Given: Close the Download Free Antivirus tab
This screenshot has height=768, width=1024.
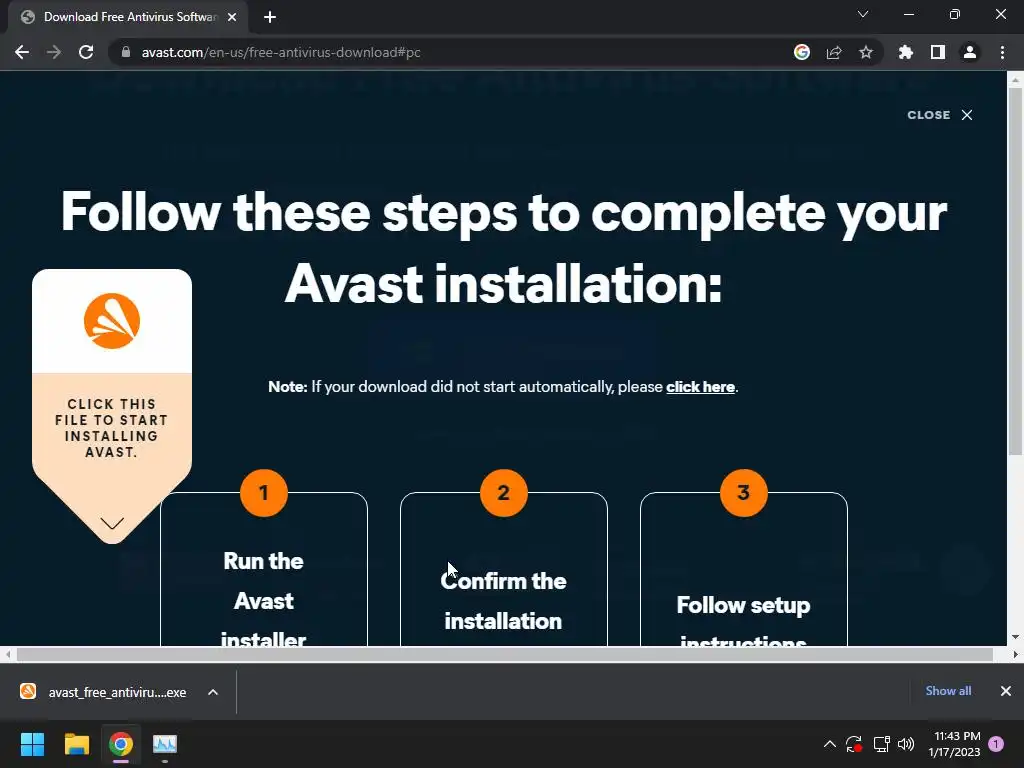Looking at the screenshot, I should (x=232, y=18).
